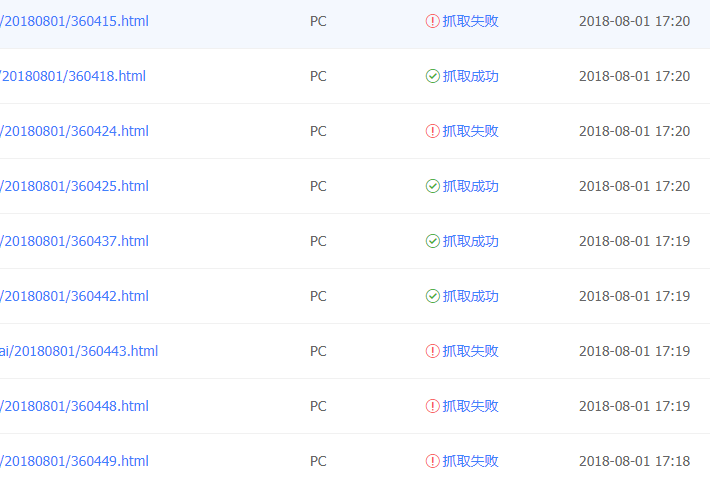Open the 20180801/360437.html URL link

coord(75,241)
